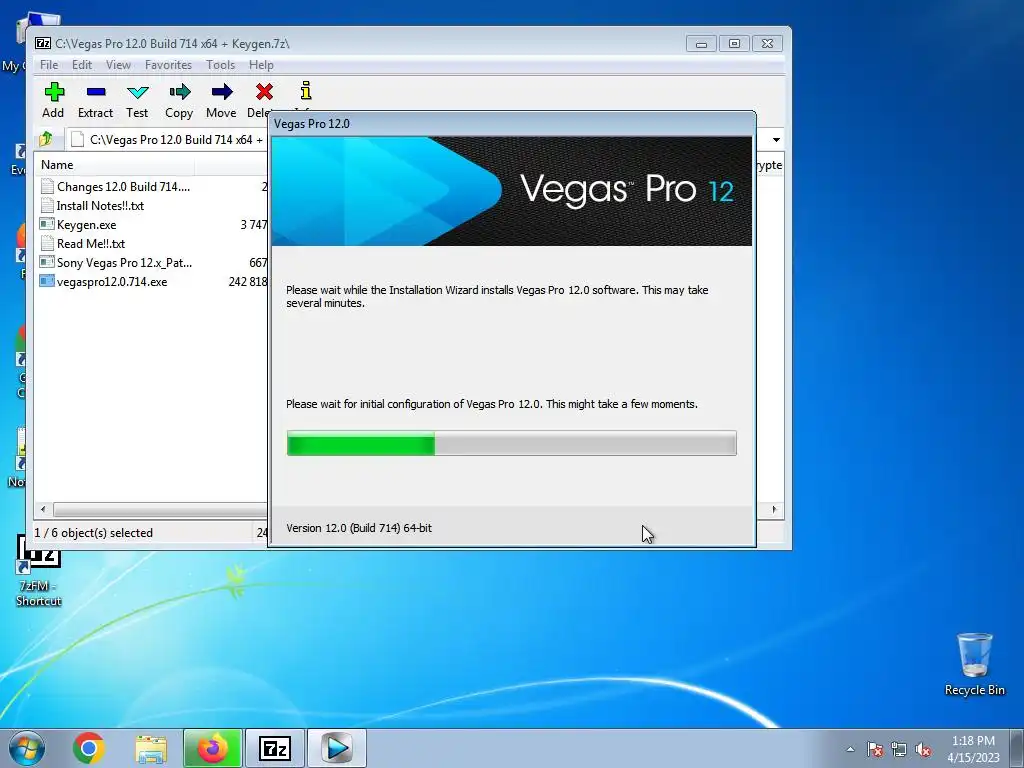Minimize the 7-Zip window
This screenshot has width=1024, height=768.
[x=701, y=44]
